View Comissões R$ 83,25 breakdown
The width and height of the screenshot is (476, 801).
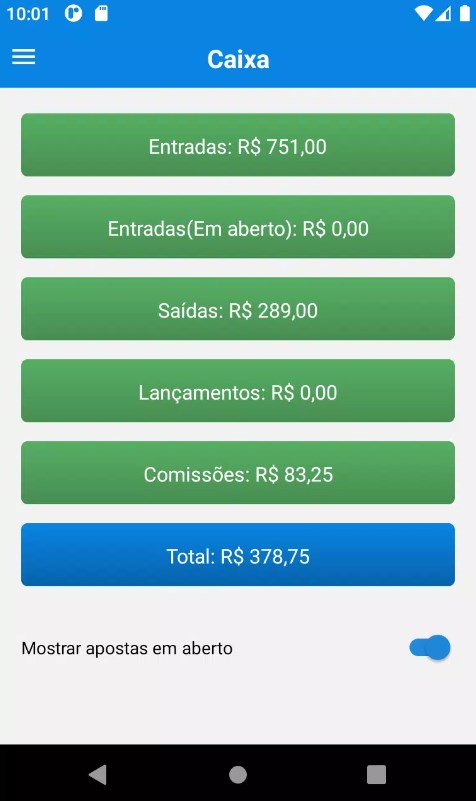click(238, 473)
